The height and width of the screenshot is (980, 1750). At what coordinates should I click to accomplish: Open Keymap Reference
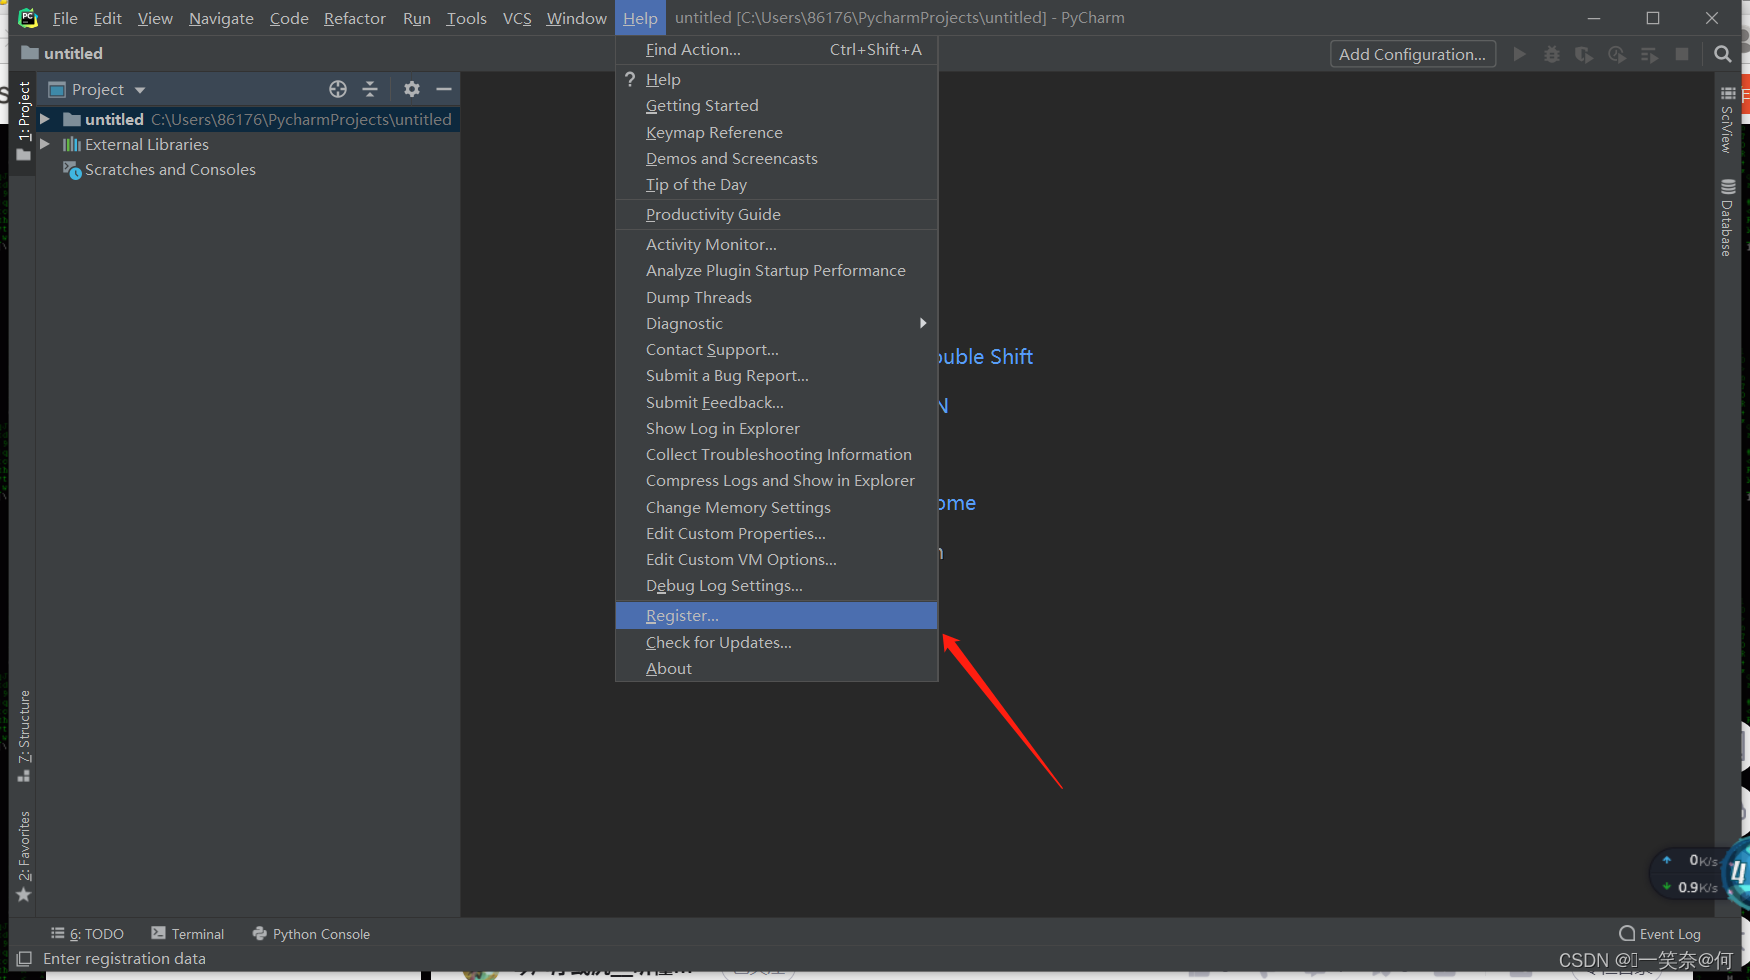[777, 132]
